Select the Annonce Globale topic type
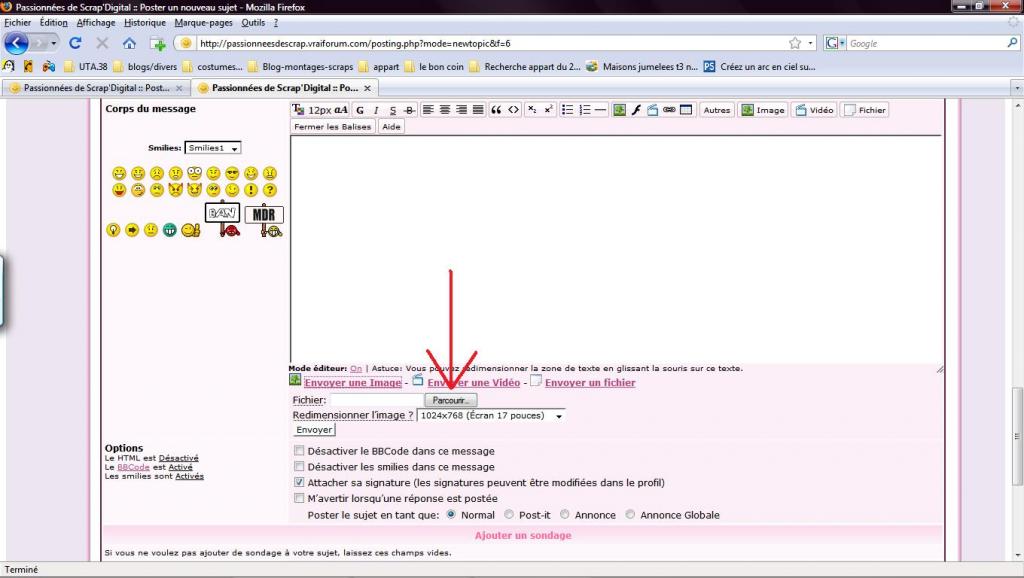 [x=630, y=515]
